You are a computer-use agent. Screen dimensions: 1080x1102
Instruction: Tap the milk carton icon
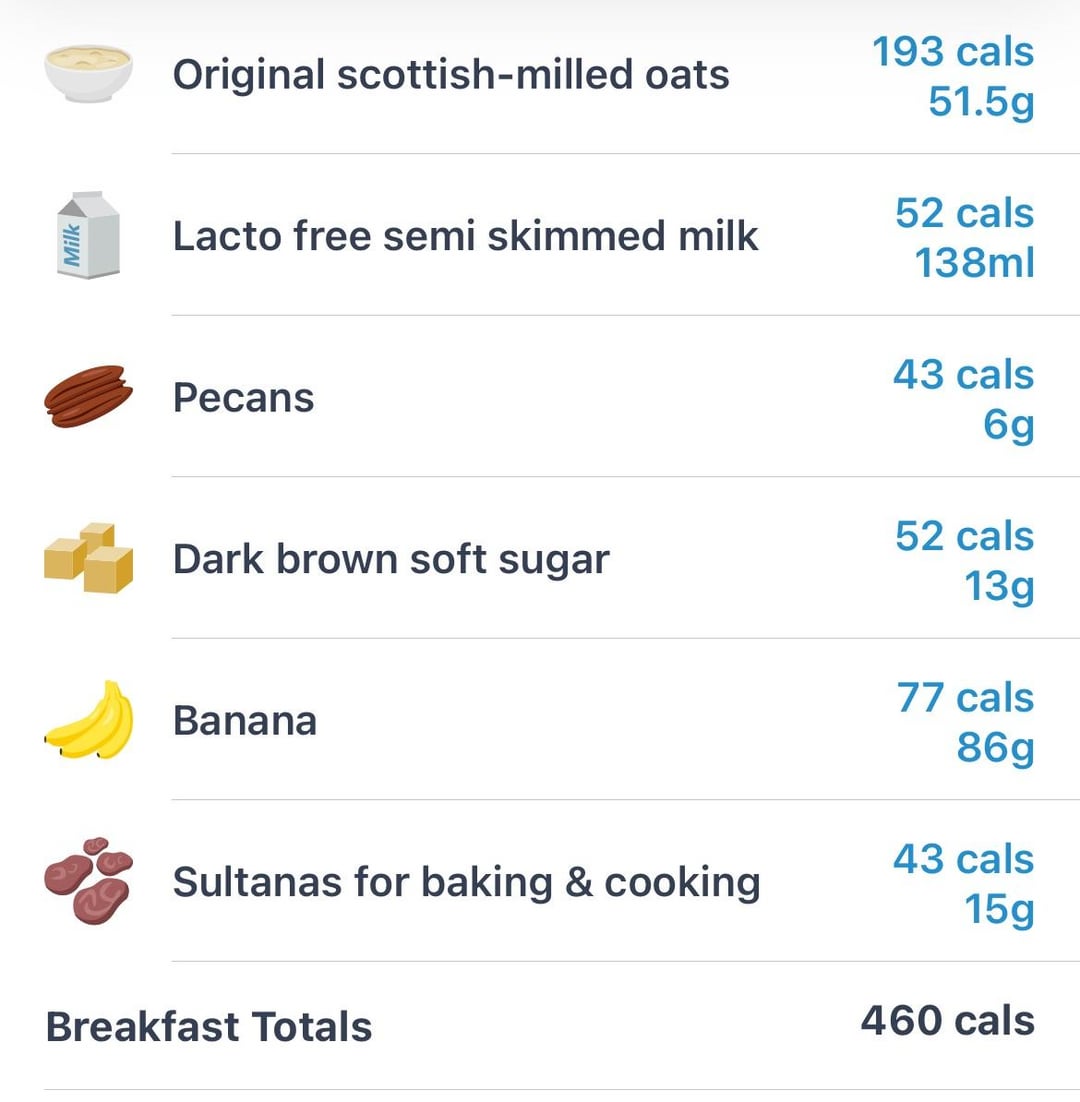(x=88, y=235)
